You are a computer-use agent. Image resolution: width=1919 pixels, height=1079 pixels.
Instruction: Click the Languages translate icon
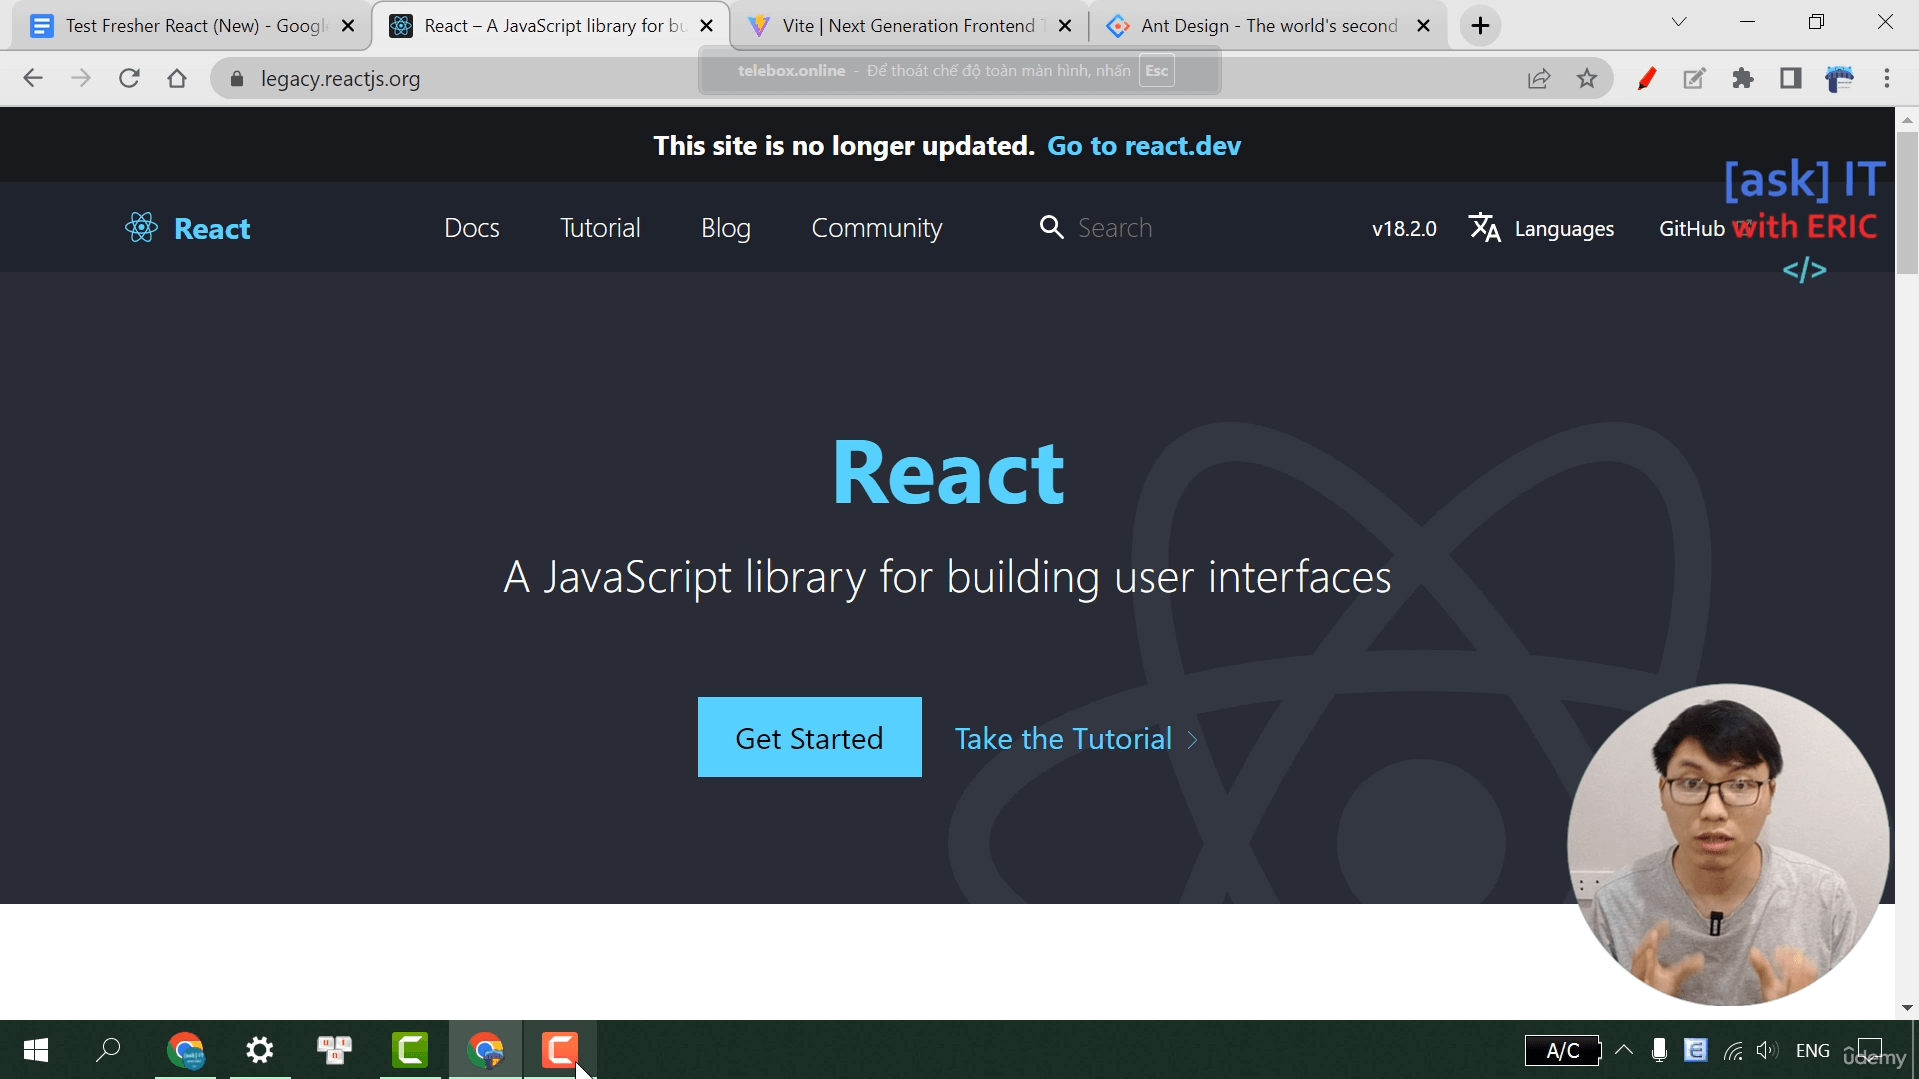(x=1485, y=228)
